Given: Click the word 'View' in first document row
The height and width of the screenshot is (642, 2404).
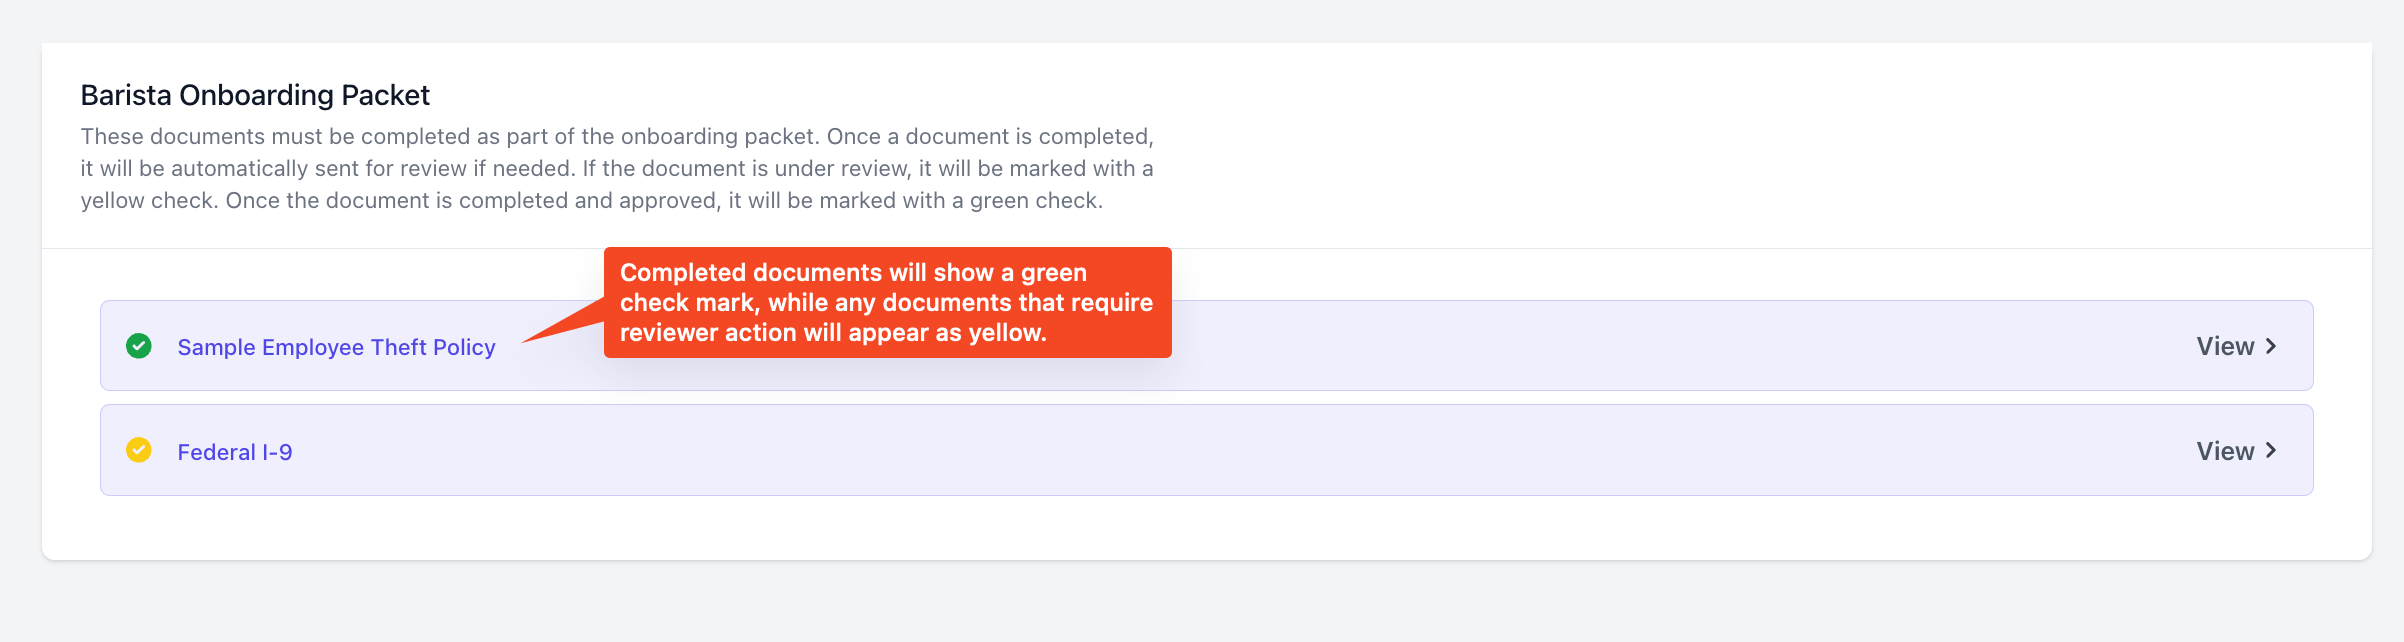Looking at the screenshot, I should [x=2225, y=346].
